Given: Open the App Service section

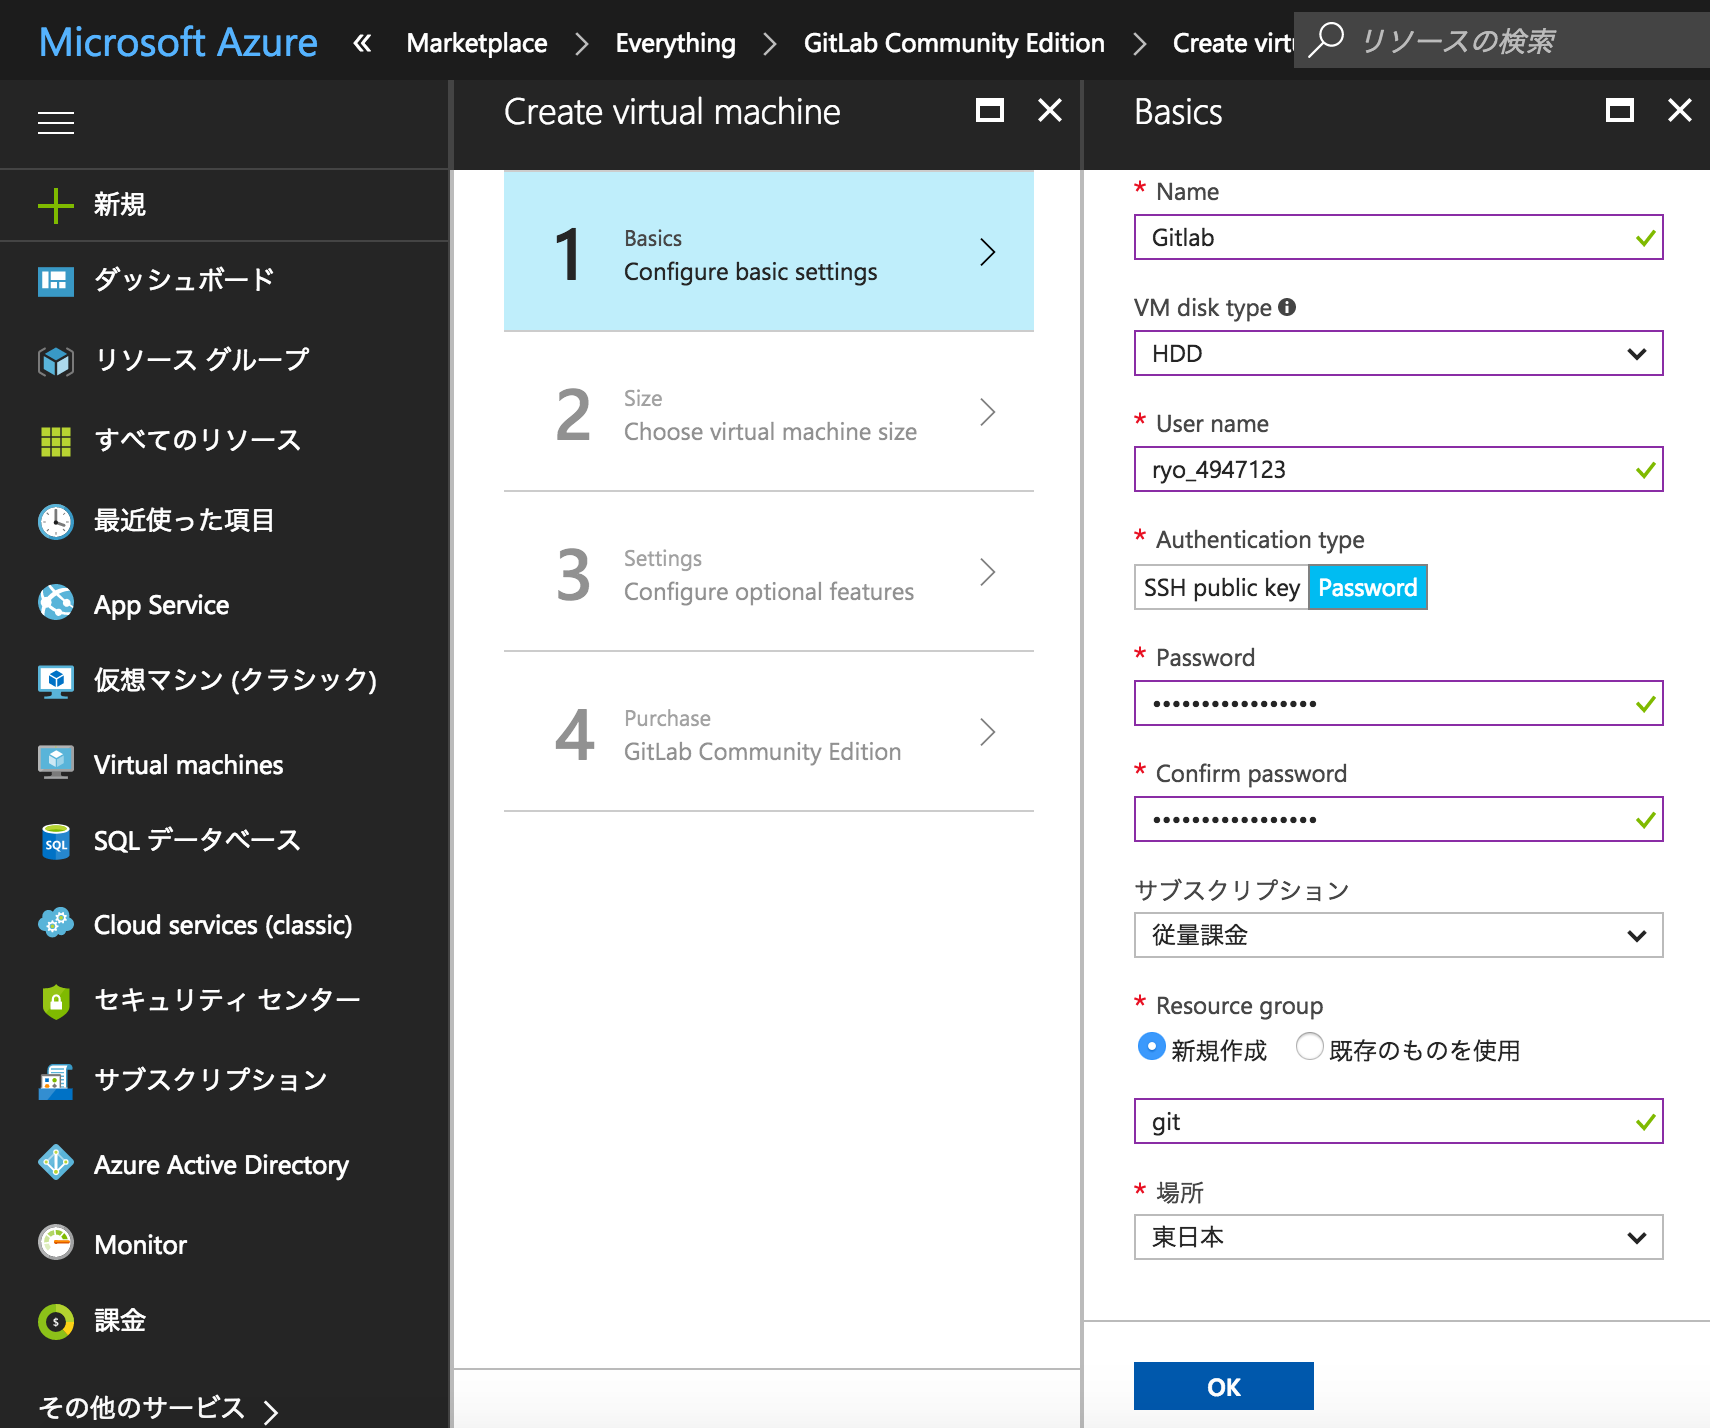Looking at the screenshot, I should [x=160, y=604].
